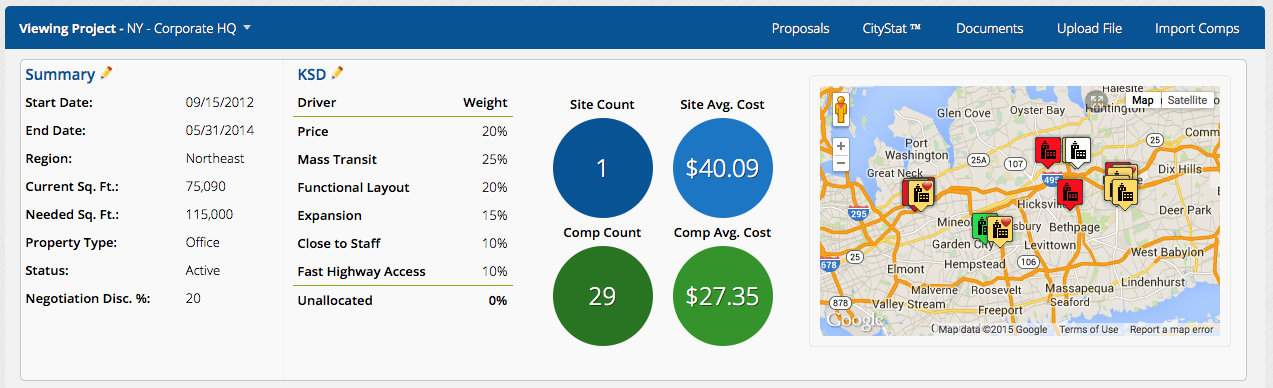Expand the Viewing Project dropdown arrow
This screenshot has height=388, width=1273.
pos(247,28)
